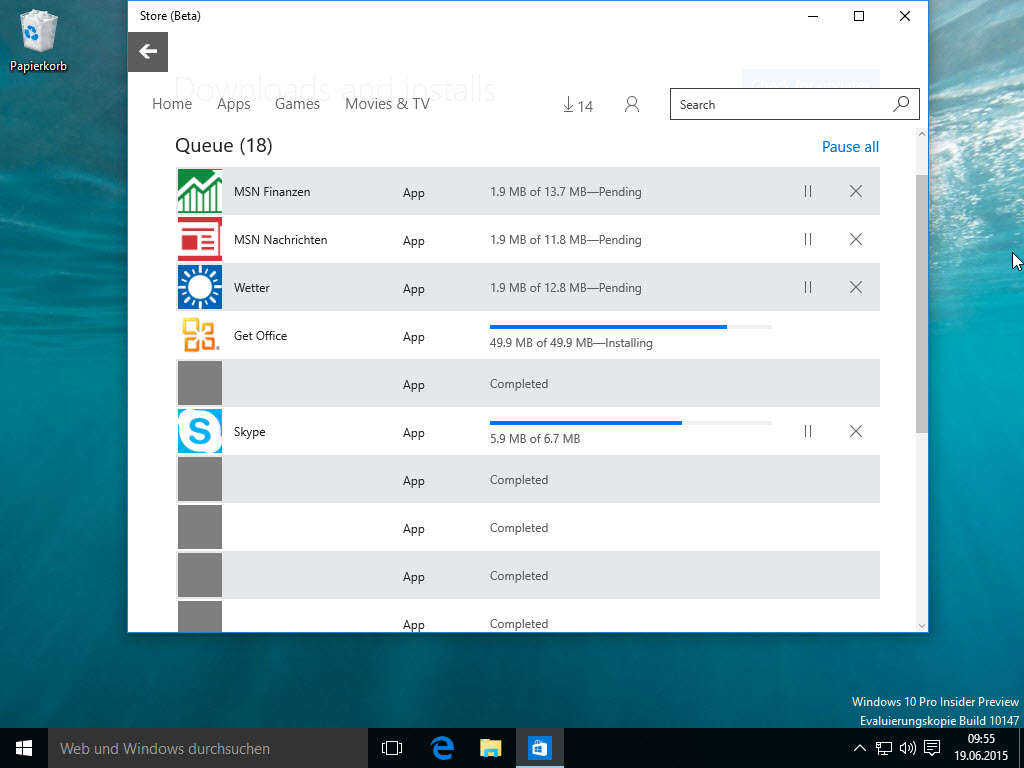Viewport: 1024px width, 768px height.
Task: Open the Windows Start menu
Action: [x=24, y=748]
